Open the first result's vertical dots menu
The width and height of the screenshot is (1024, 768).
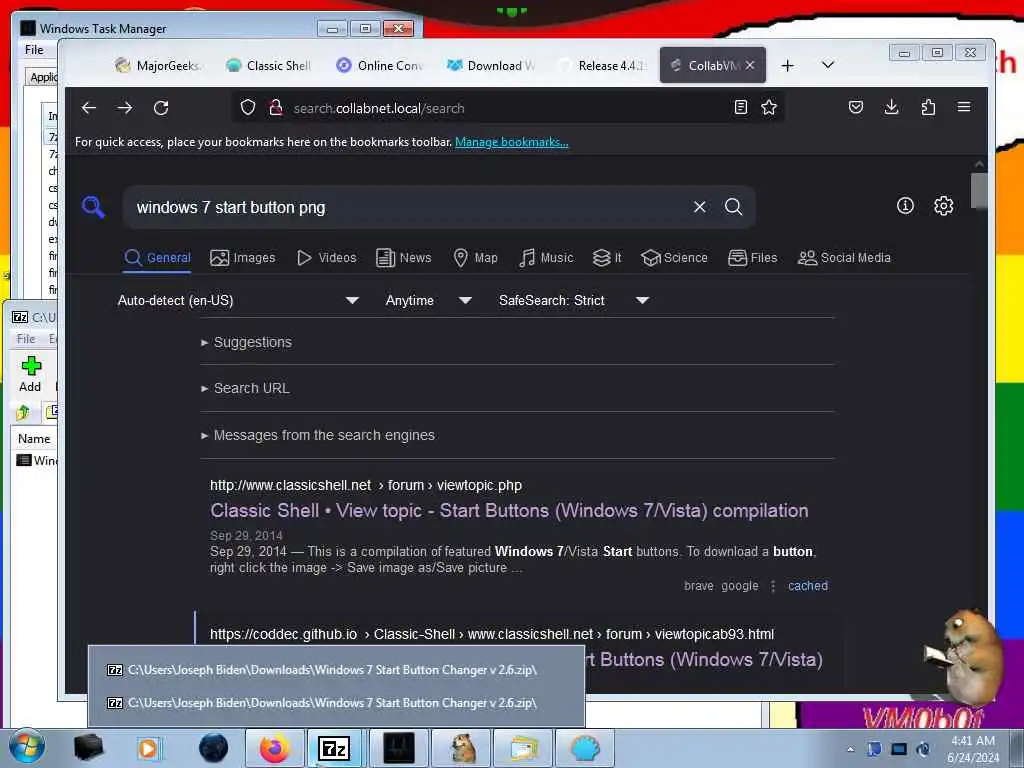tap(773, 586)
